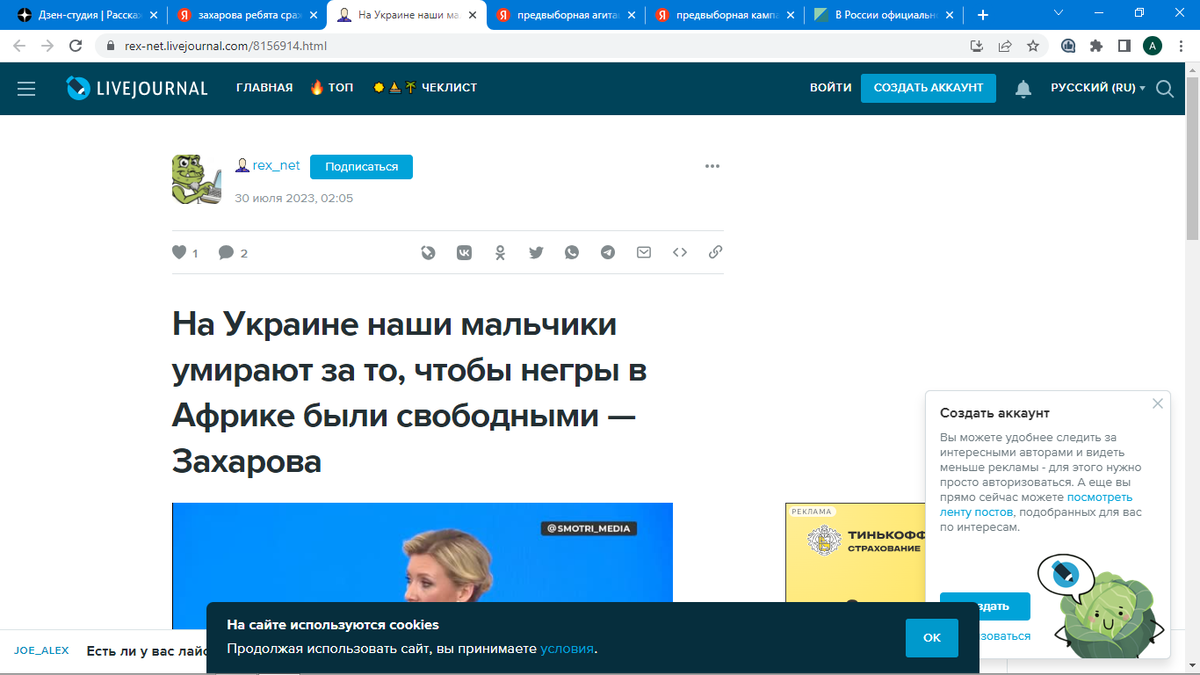Click rex_net user avatar frog image
This screenshot has width=1200, height=675.
[196, 180]
